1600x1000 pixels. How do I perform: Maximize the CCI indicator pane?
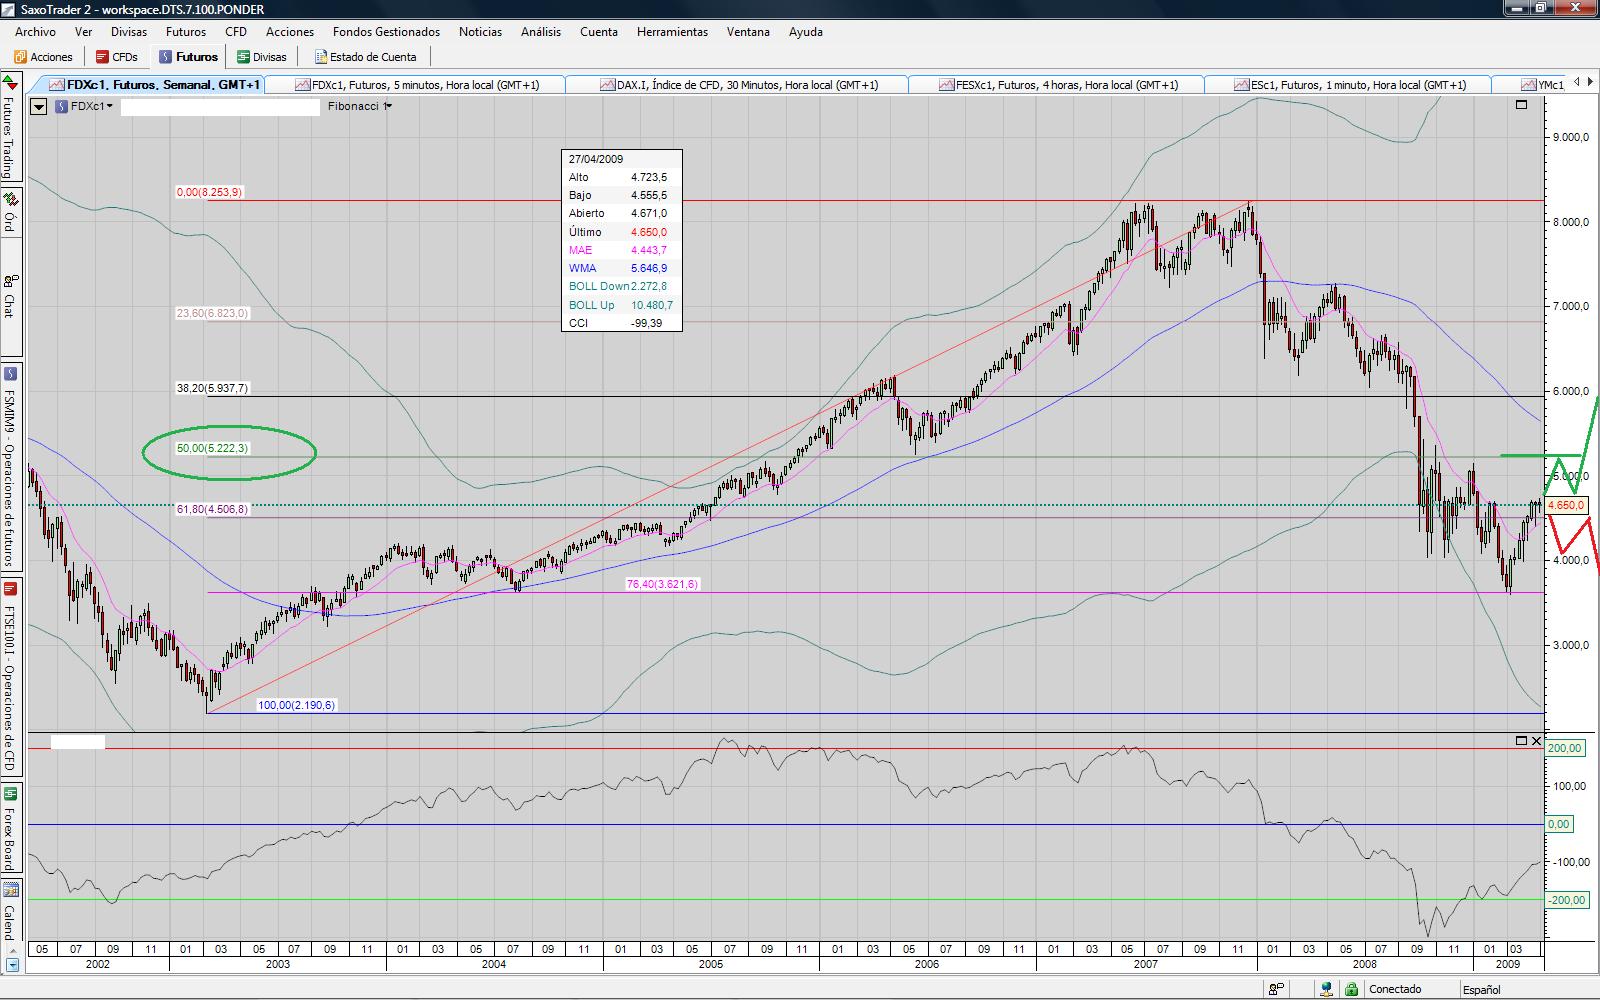pyautogui.click(x=1522, y=741)
